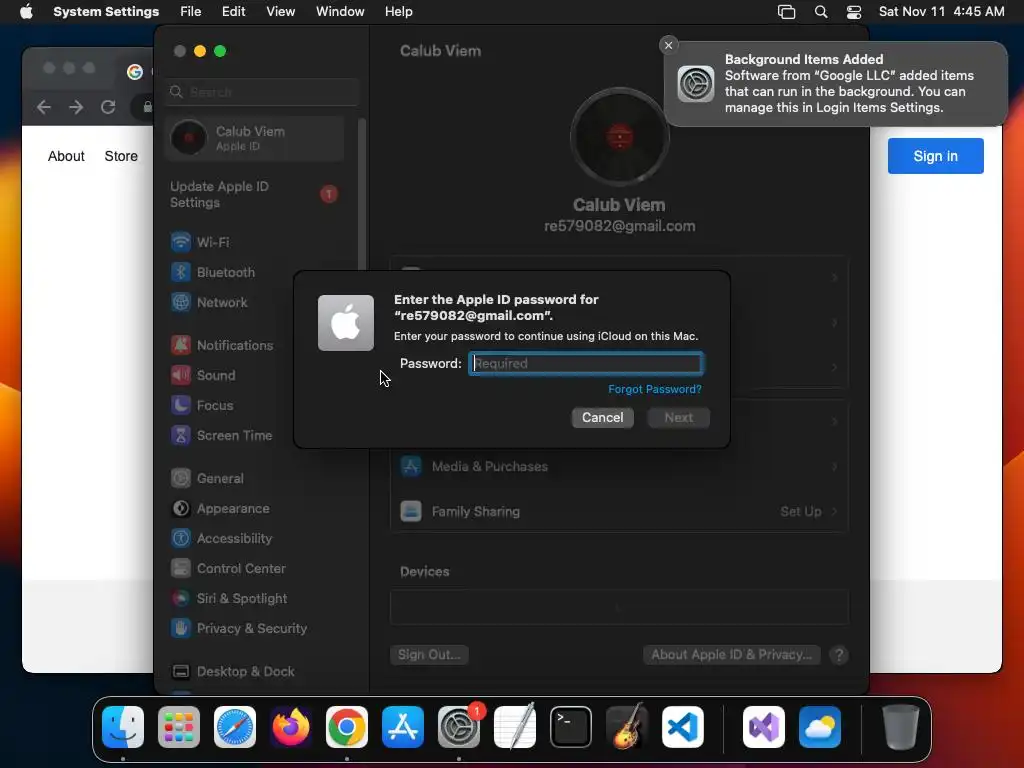Image resolution: width=1024 pixels, height=768 pixels.
Task: Click Forgot Password? link
Action: point(655,389)
